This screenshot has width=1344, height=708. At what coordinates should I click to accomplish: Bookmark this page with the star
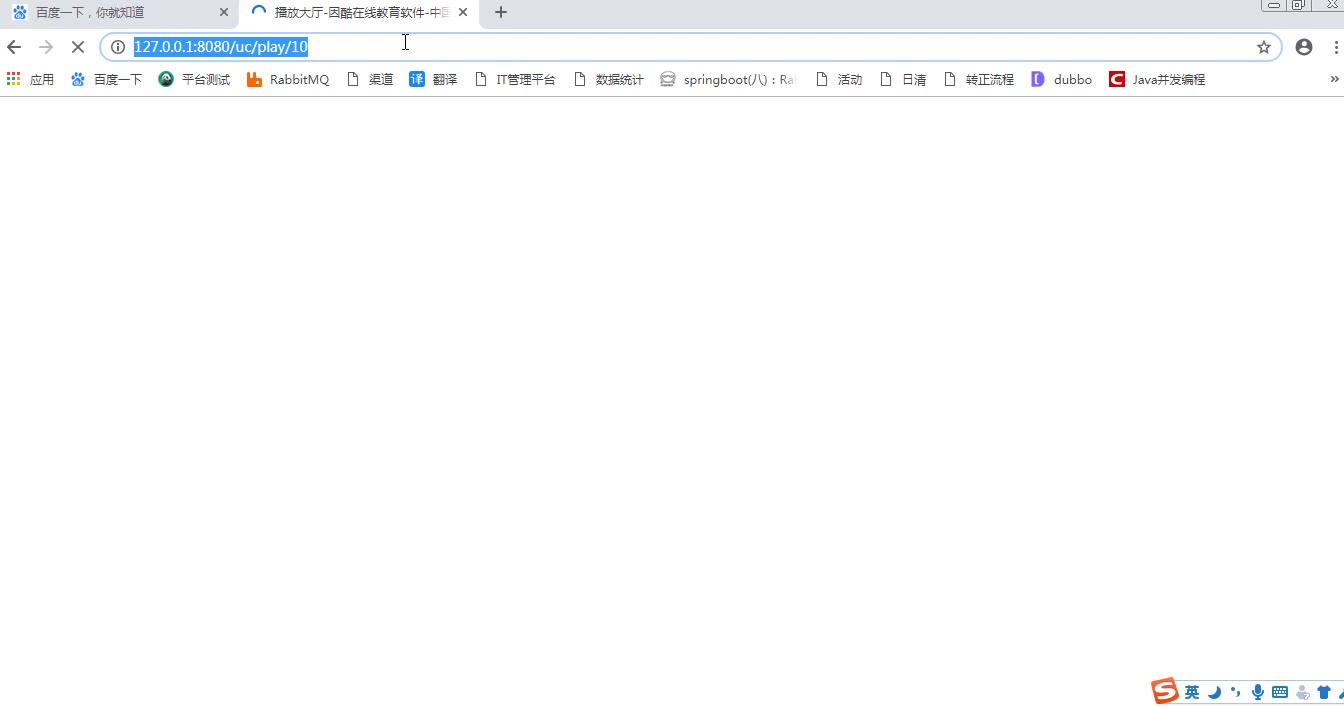1264,47
